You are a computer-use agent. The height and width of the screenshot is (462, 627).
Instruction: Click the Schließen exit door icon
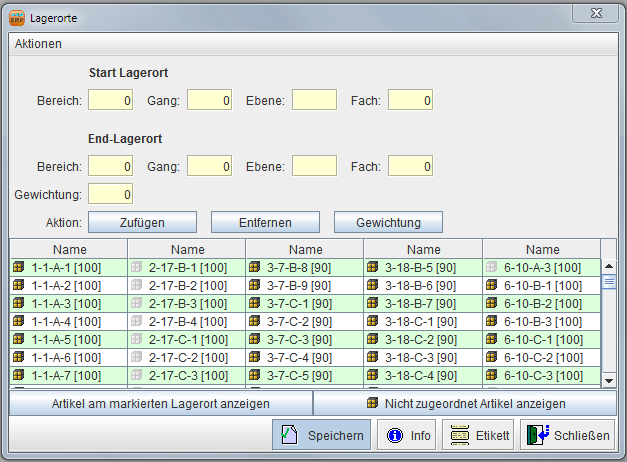pyautogui.click(x=539, y=436)
